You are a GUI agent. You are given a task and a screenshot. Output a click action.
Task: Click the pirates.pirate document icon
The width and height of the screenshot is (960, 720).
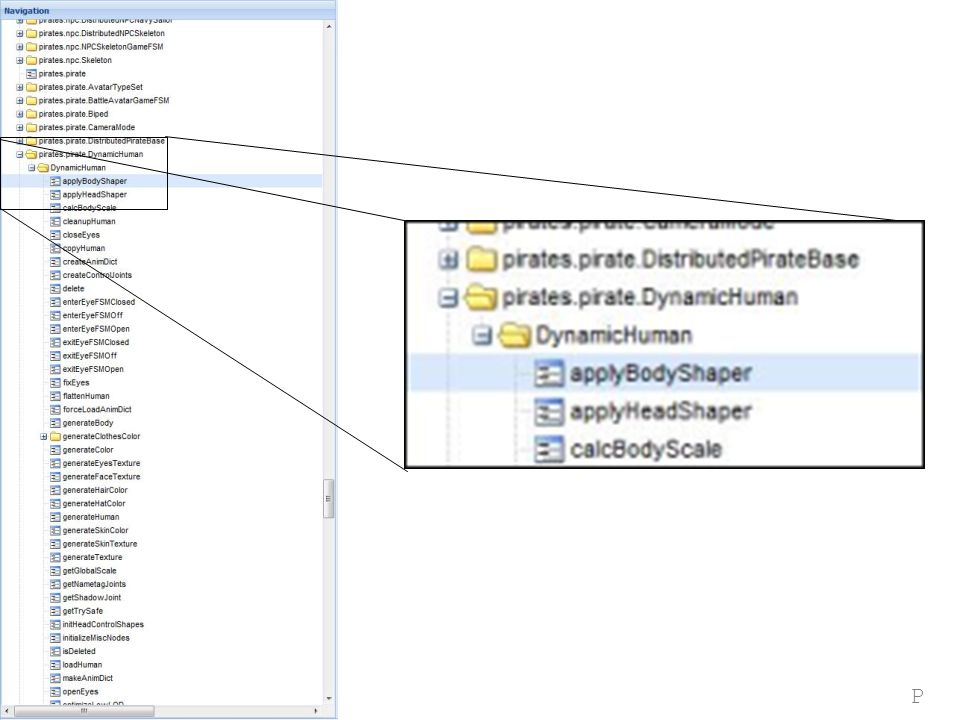[31, 74]
